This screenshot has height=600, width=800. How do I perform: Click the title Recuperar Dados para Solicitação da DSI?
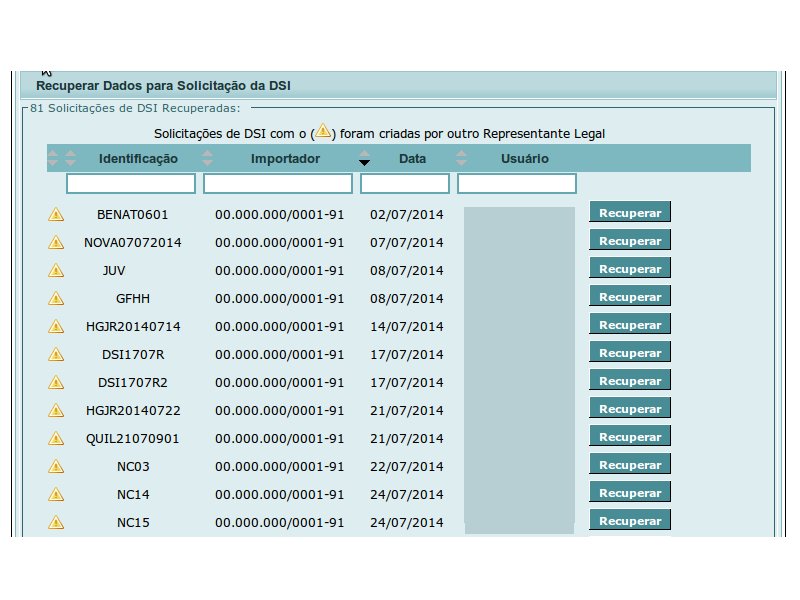pyautogui.click(x=163, y=86)
